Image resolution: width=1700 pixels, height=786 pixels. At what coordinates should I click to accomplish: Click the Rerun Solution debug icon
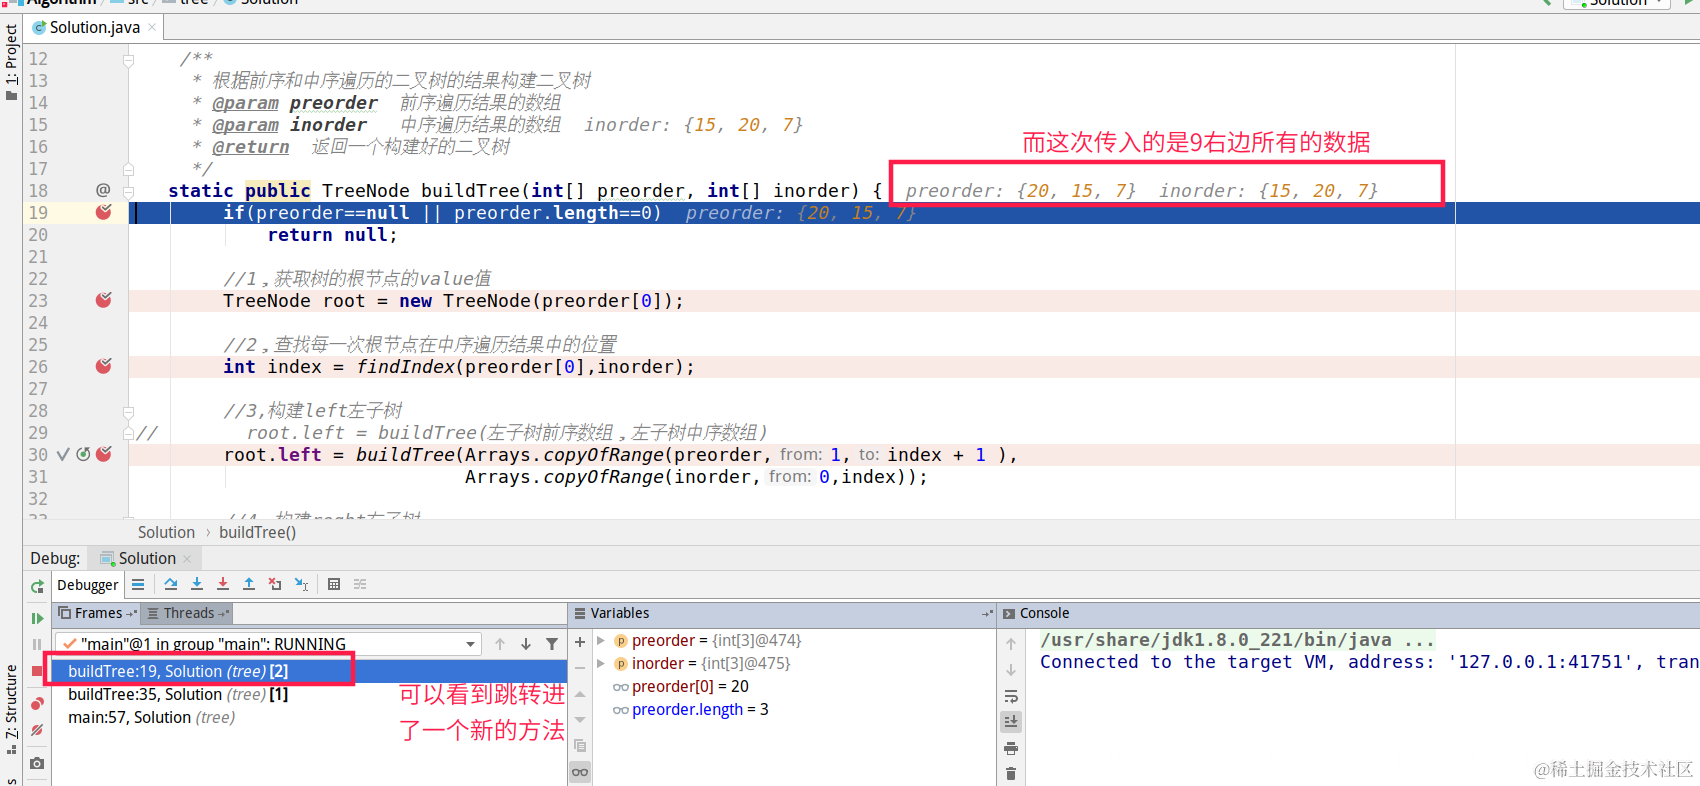point(37,586)
